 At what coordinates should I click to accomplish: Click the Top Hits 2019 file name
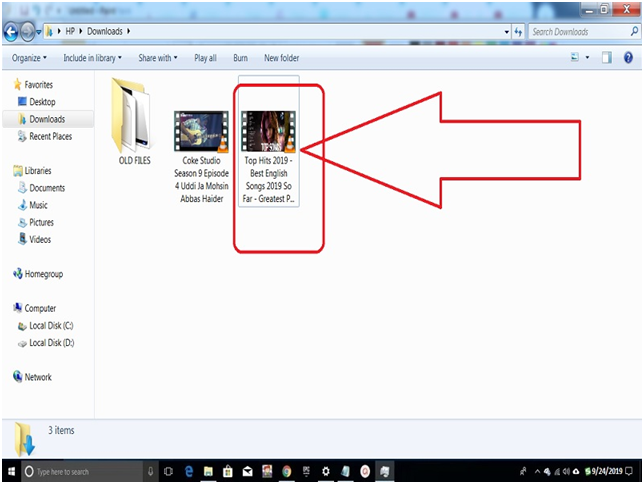click(268, 180)
